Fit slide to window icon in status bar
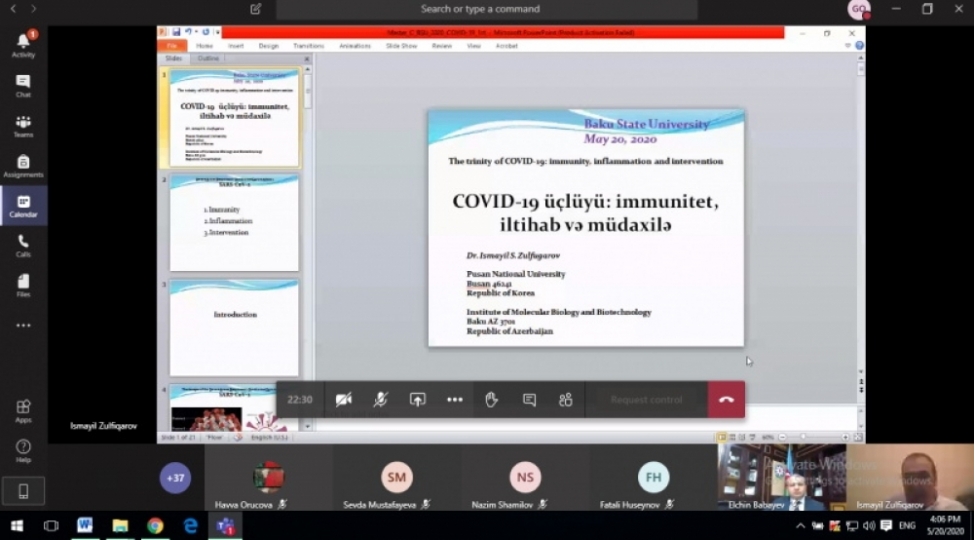 point(858,437)
